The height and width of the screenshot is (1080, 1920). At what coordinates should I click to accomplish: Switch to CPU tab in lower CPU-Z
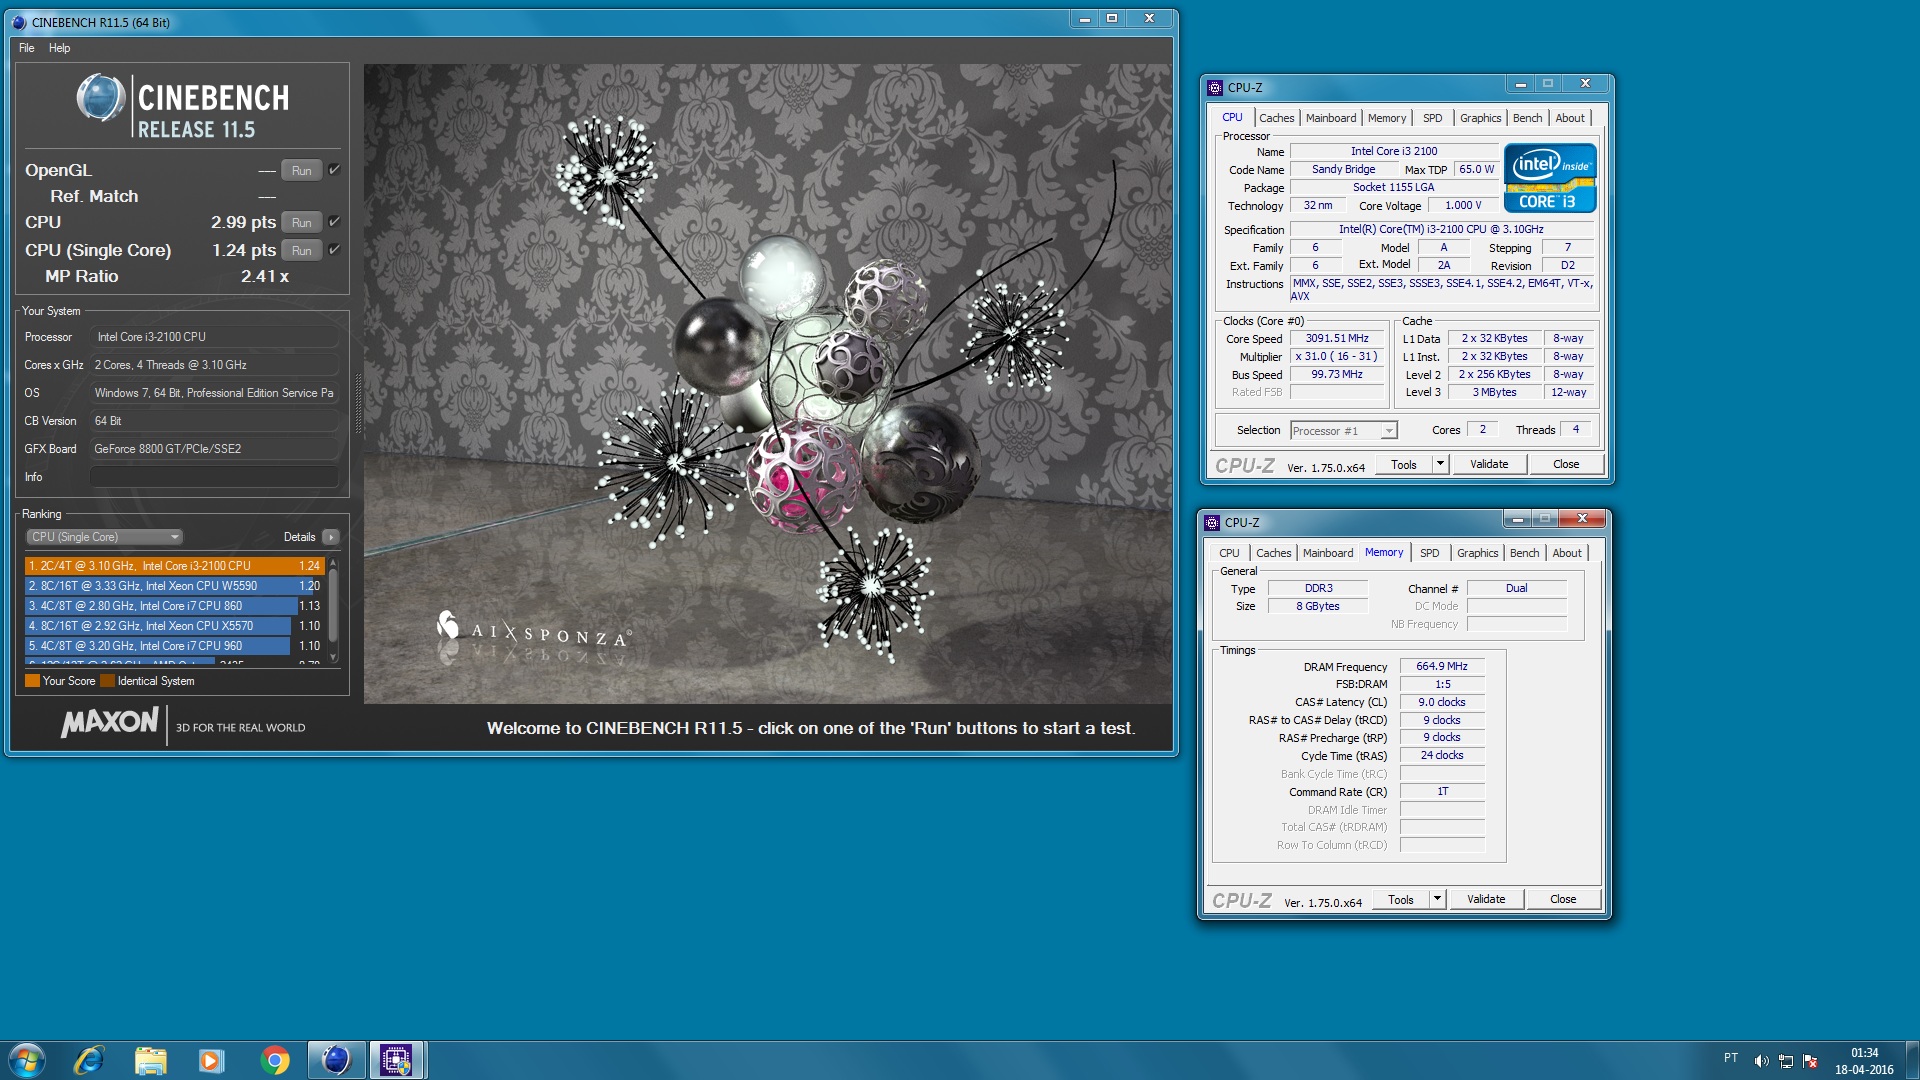pos(1229,553)
